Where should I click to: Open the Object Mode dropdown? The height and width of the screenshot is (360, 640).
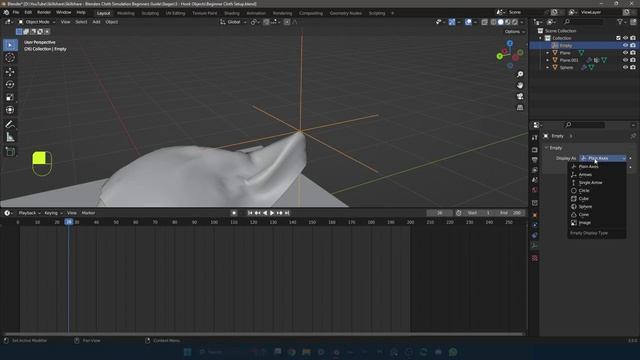coord(37,22)
